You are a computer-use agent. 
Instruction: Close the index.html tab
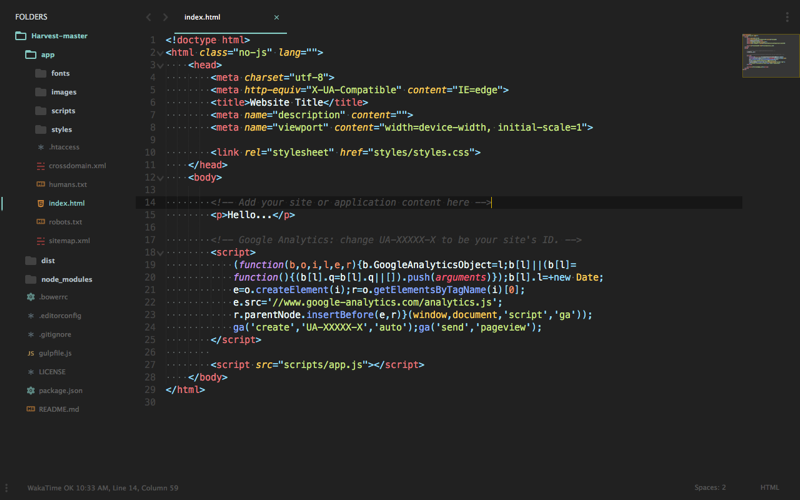click(276, 17)
